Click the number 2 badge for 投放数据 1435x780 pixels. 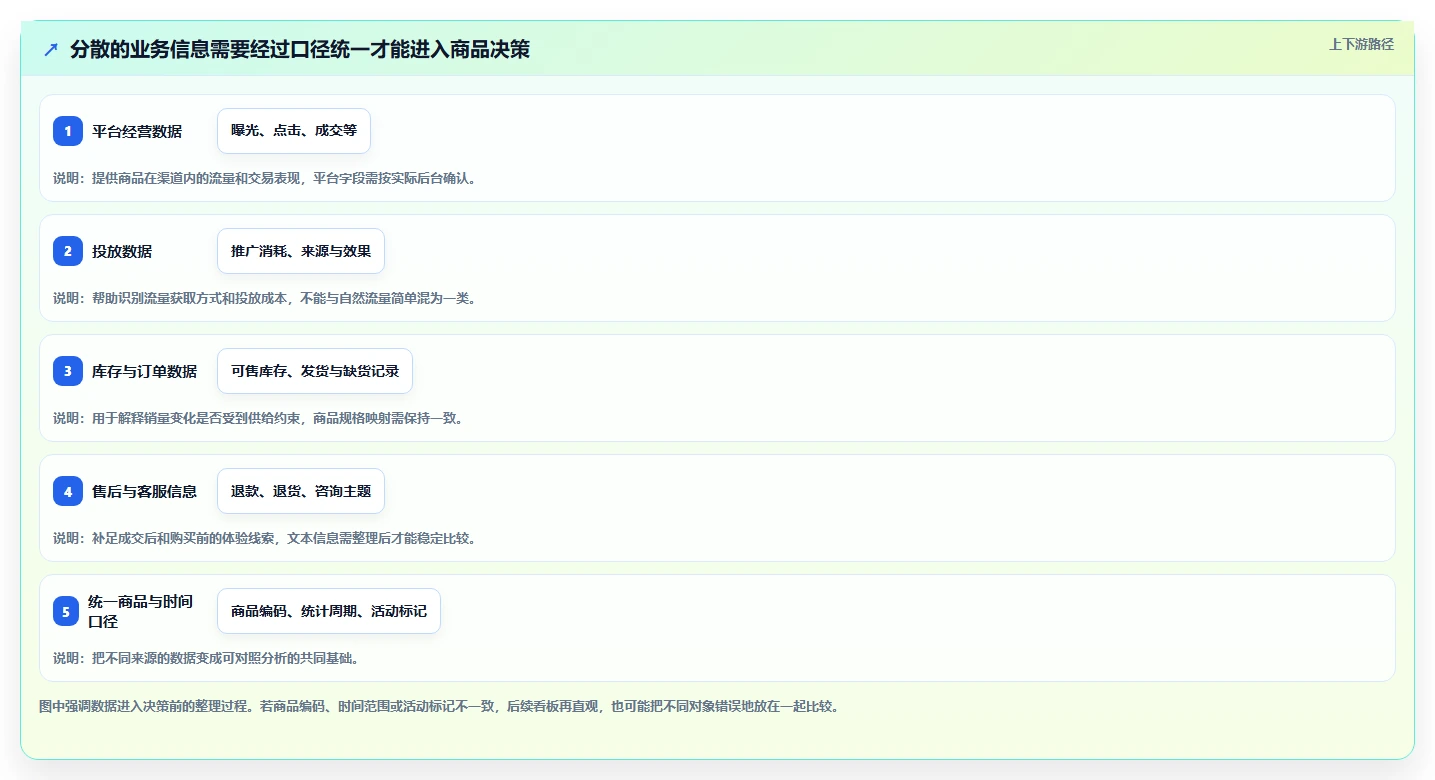tap(68, 251)
